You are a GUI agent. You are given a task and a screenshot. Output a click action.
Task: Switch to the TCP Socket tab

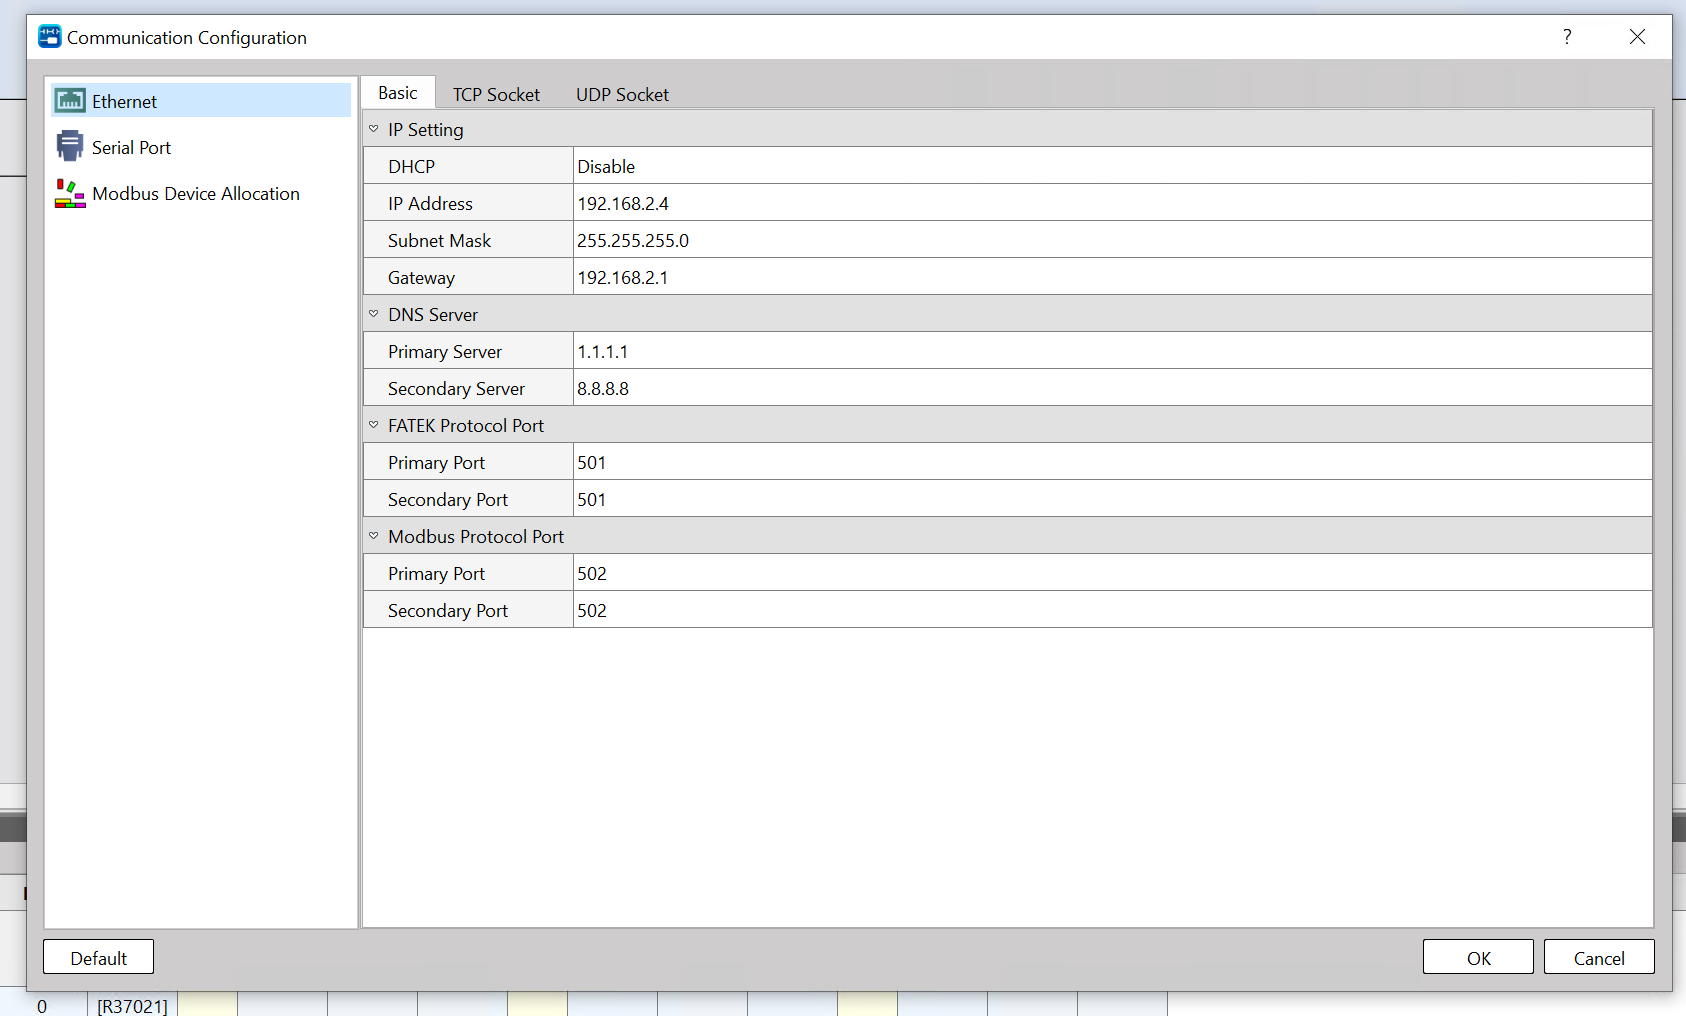[496, 94]
